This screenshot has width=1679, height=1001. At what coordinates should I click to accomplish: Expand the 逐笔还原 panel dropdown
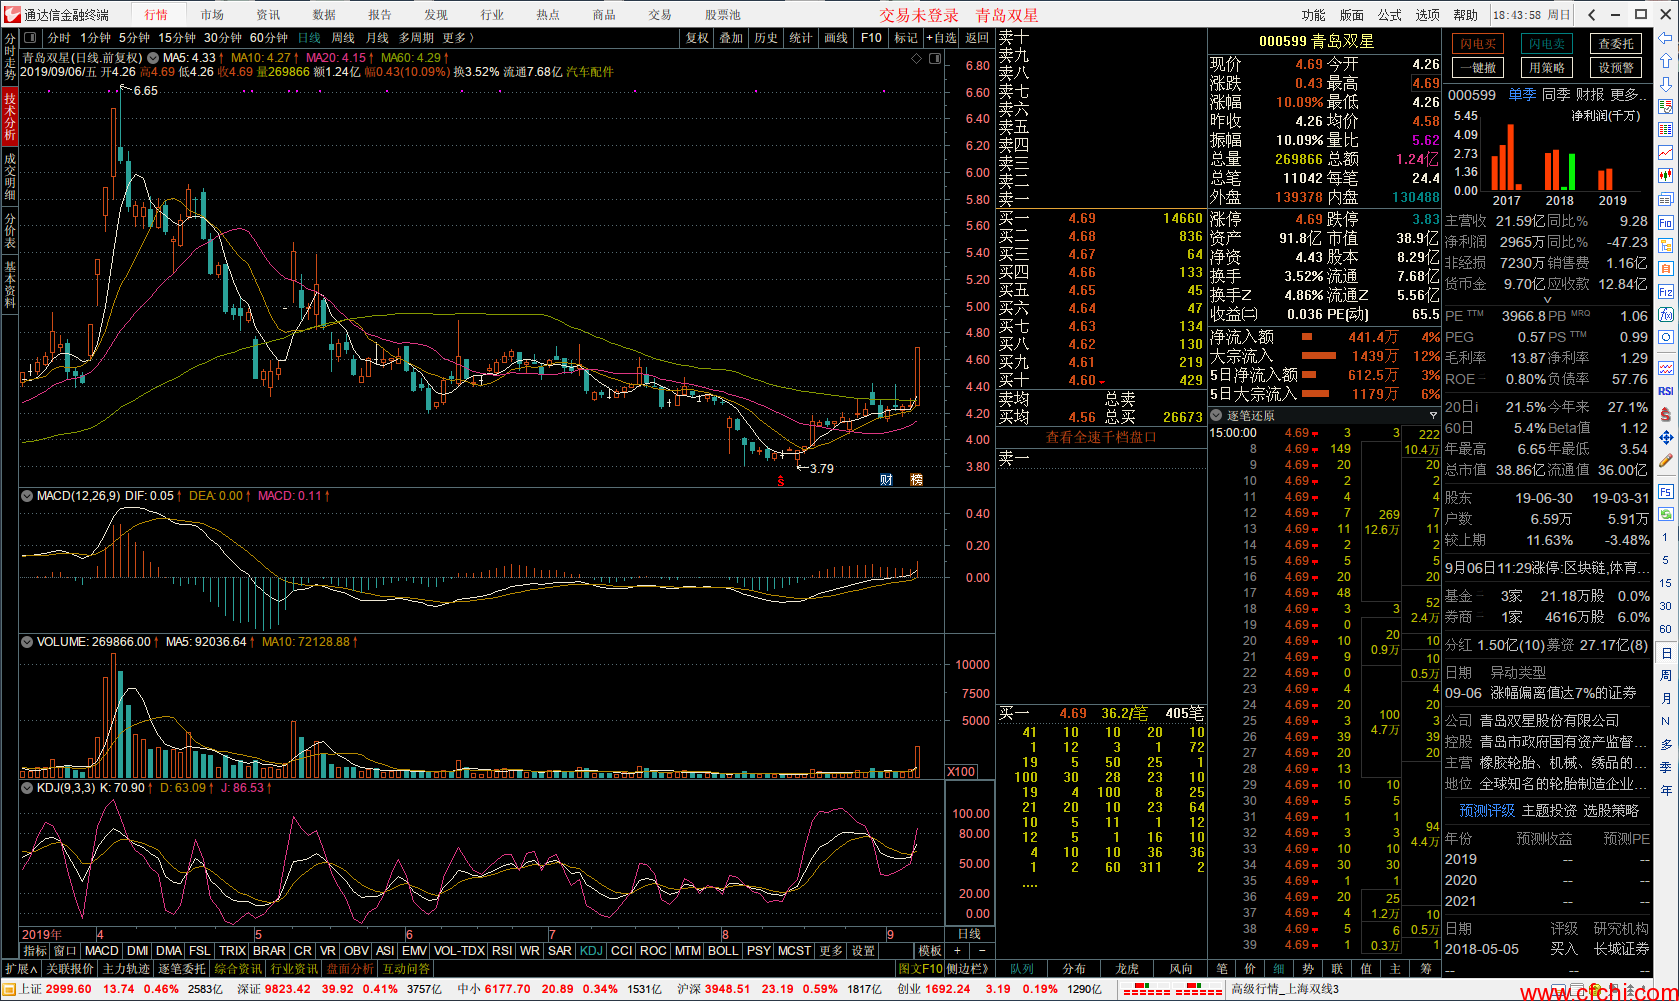tap(1217, 415)
